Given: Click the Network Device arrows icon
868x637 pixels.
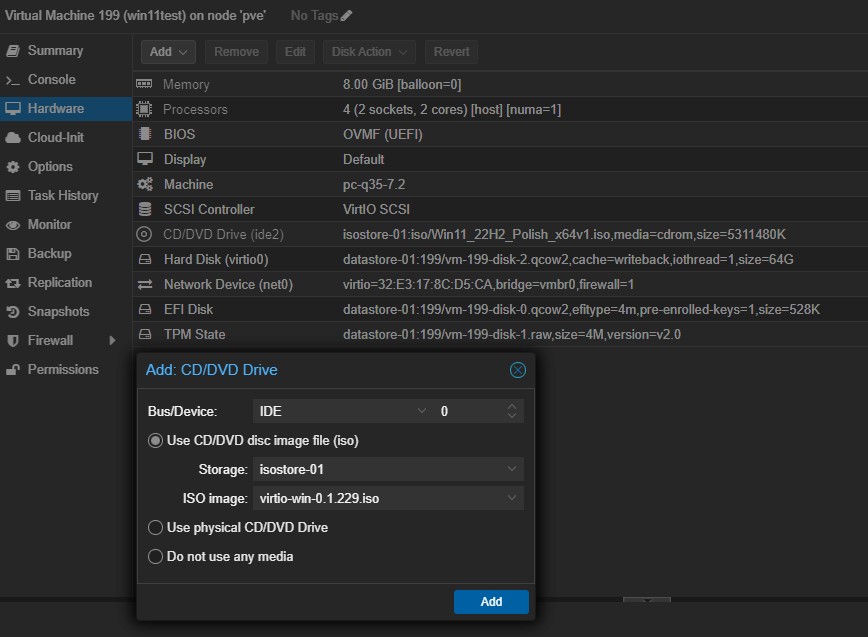Looking at the screenshot, I should click(144, 284).
